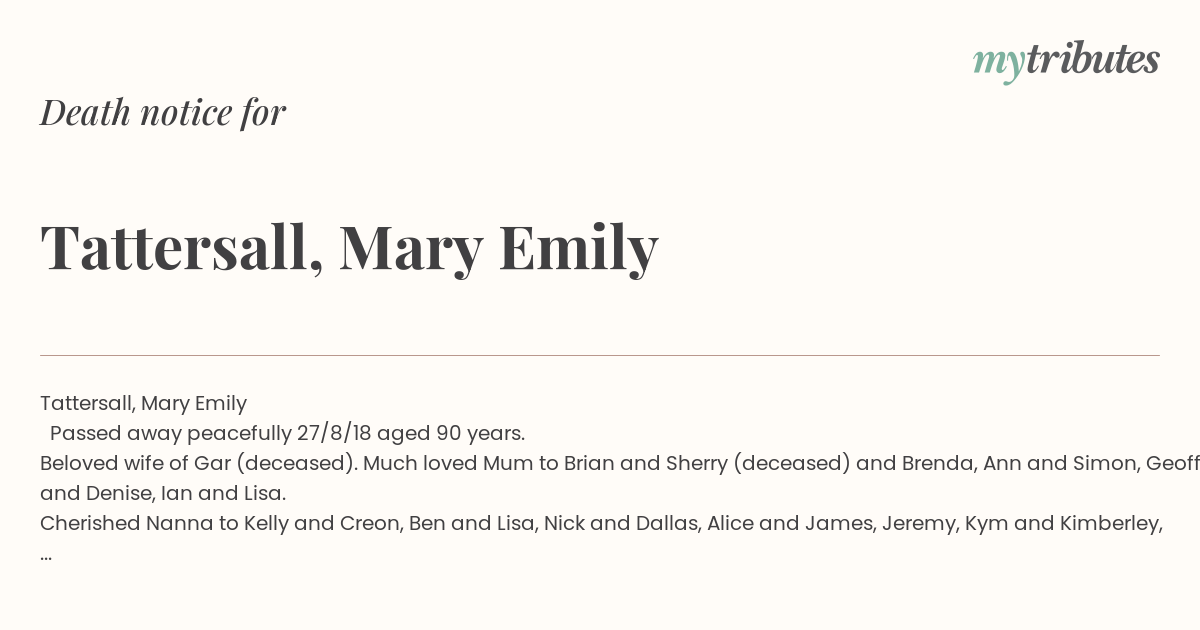Click the horizontal divider line
Screen dimensions: 1200x630
(x=600, y=355)
